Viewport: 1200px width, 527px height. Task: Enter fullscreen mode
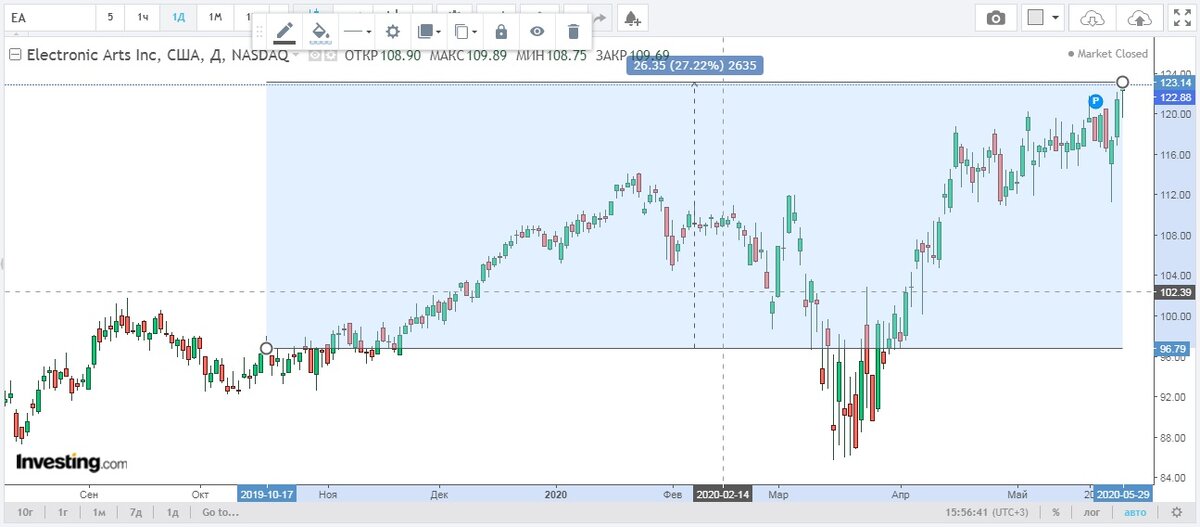click(x=1181, y=18)
